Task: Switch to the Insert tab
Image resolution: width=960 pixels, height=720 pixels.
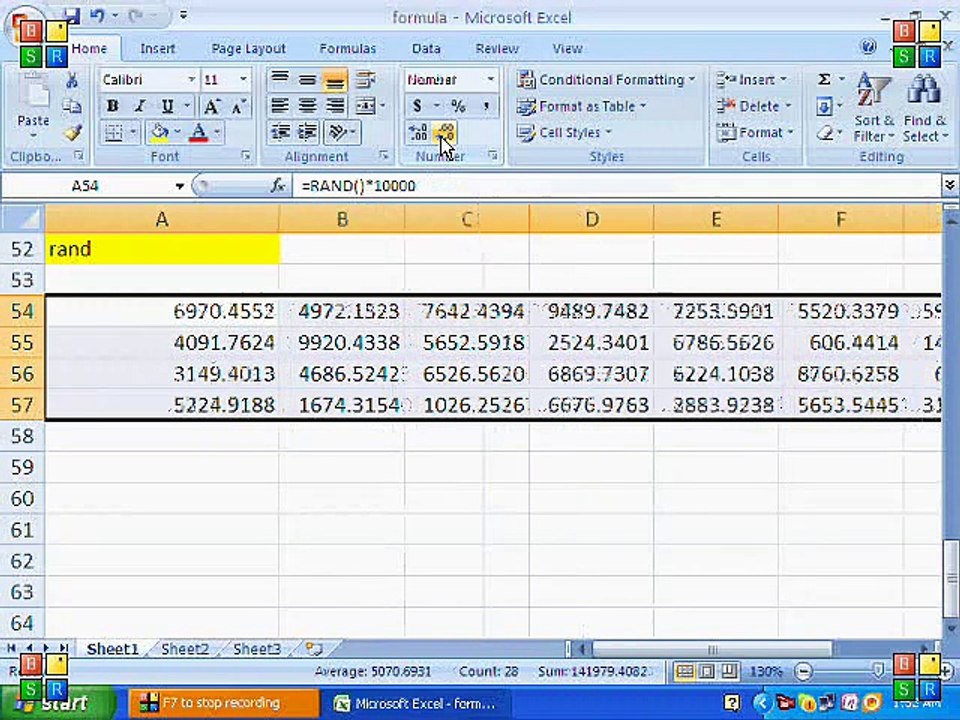Action: [x=157, y=48]
